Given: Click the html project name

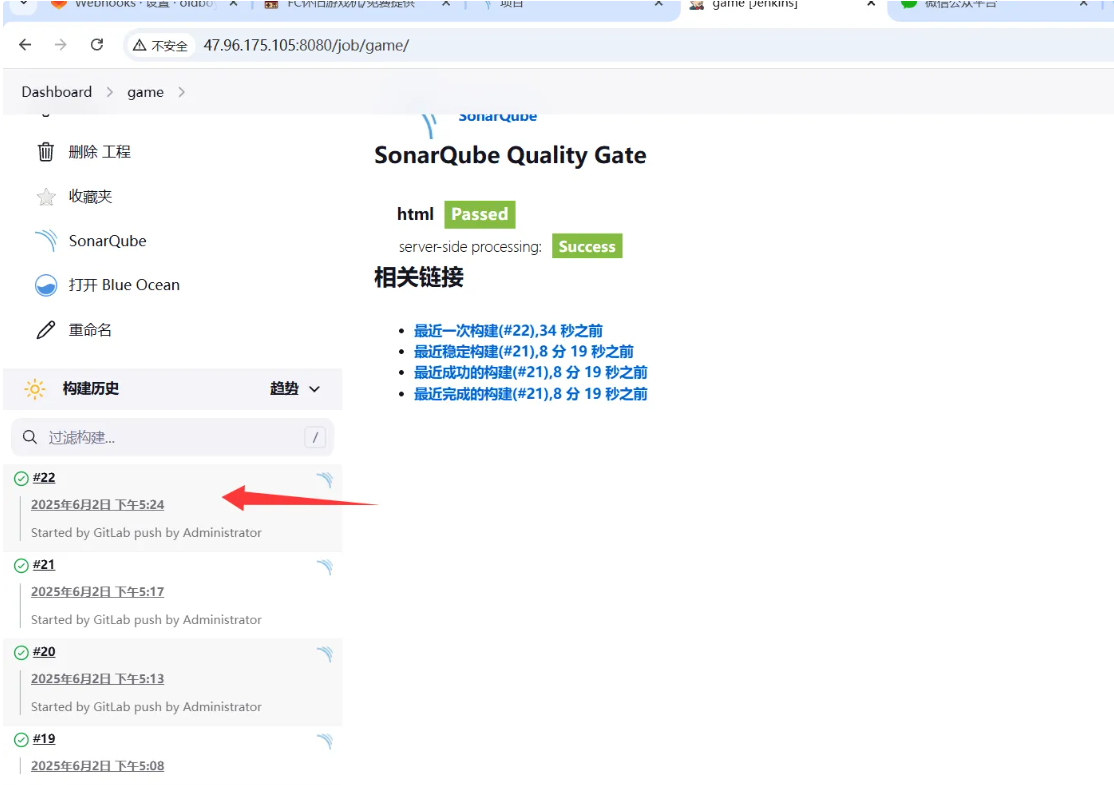Looking at the screenshot, I should click(415, 214).
